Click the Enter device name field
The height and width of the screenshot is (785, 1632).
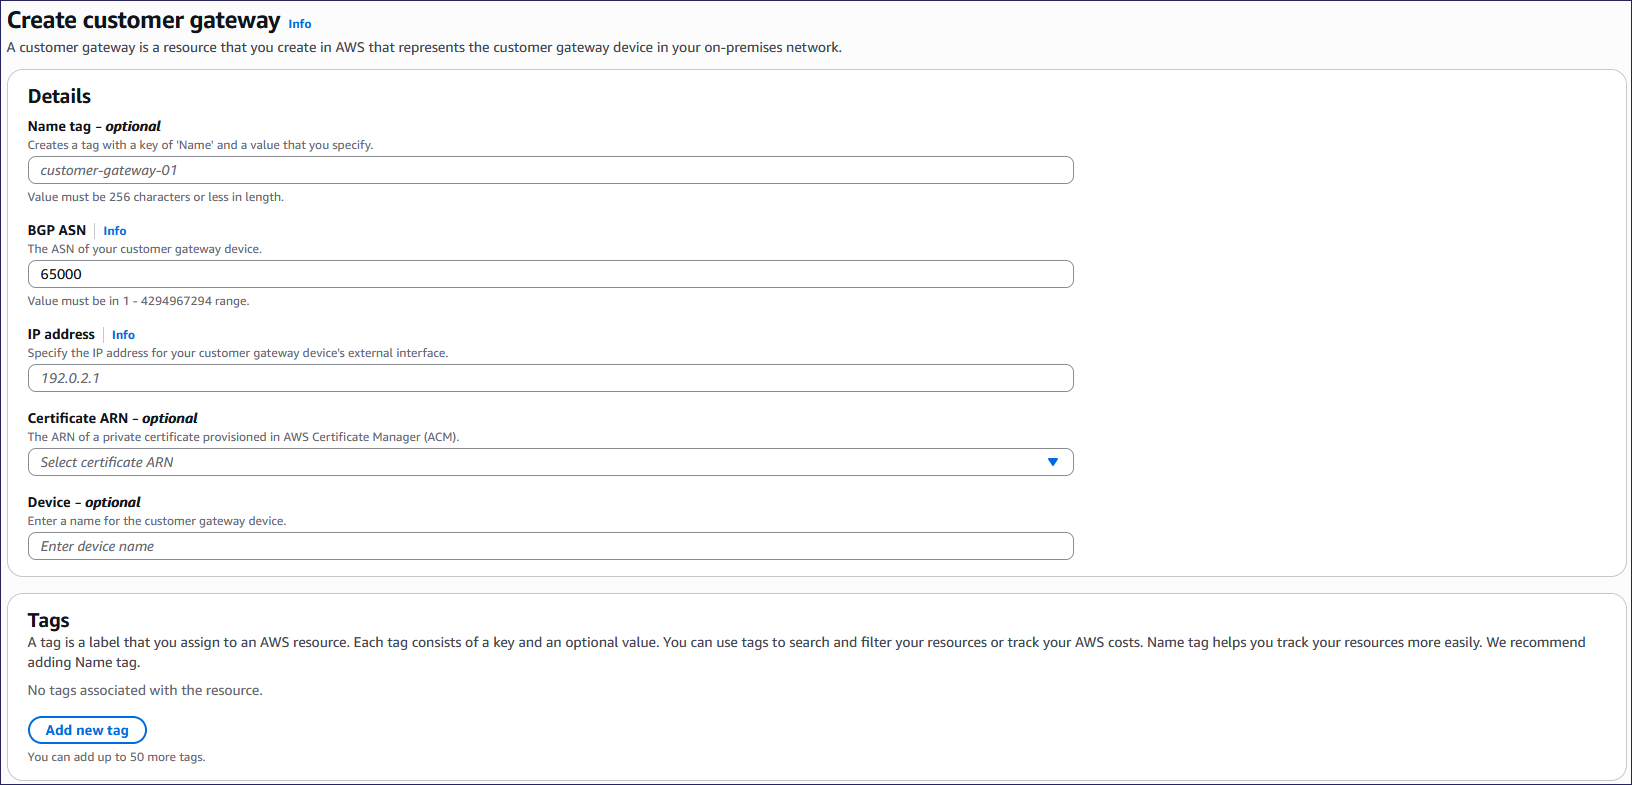click(x=550, y=546)
